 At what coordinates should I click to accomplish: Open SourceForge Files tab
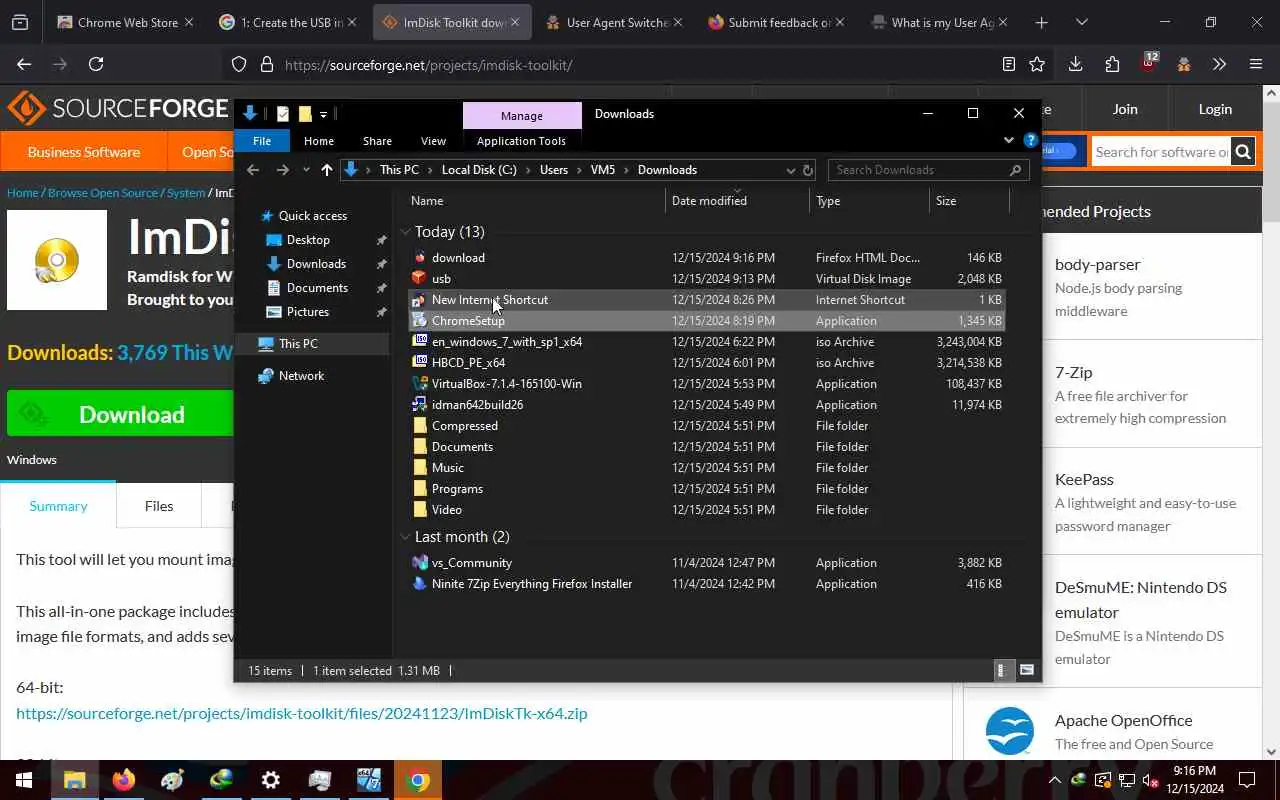(159, 506)
